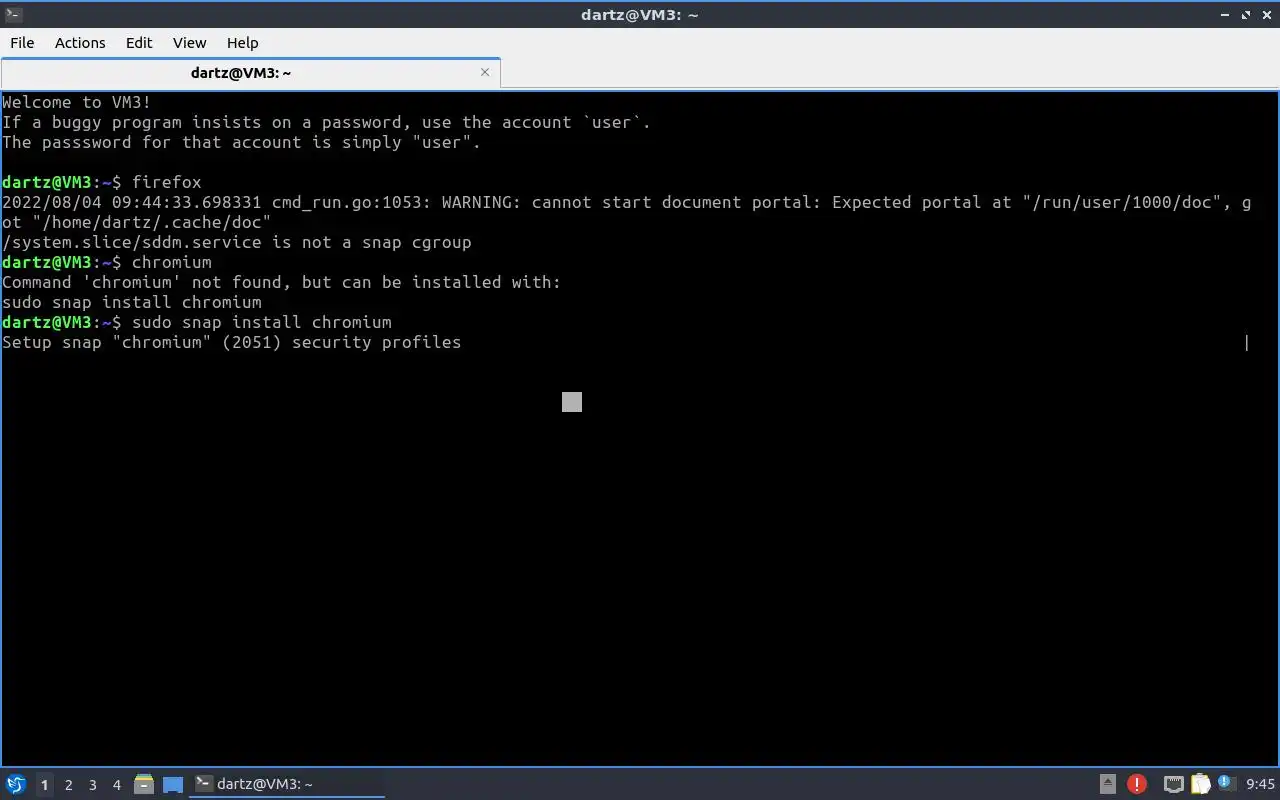1280x800 pixels.
Task: Click the "Command 'chromium' not found" line
Action: click(x=282, y=282)
